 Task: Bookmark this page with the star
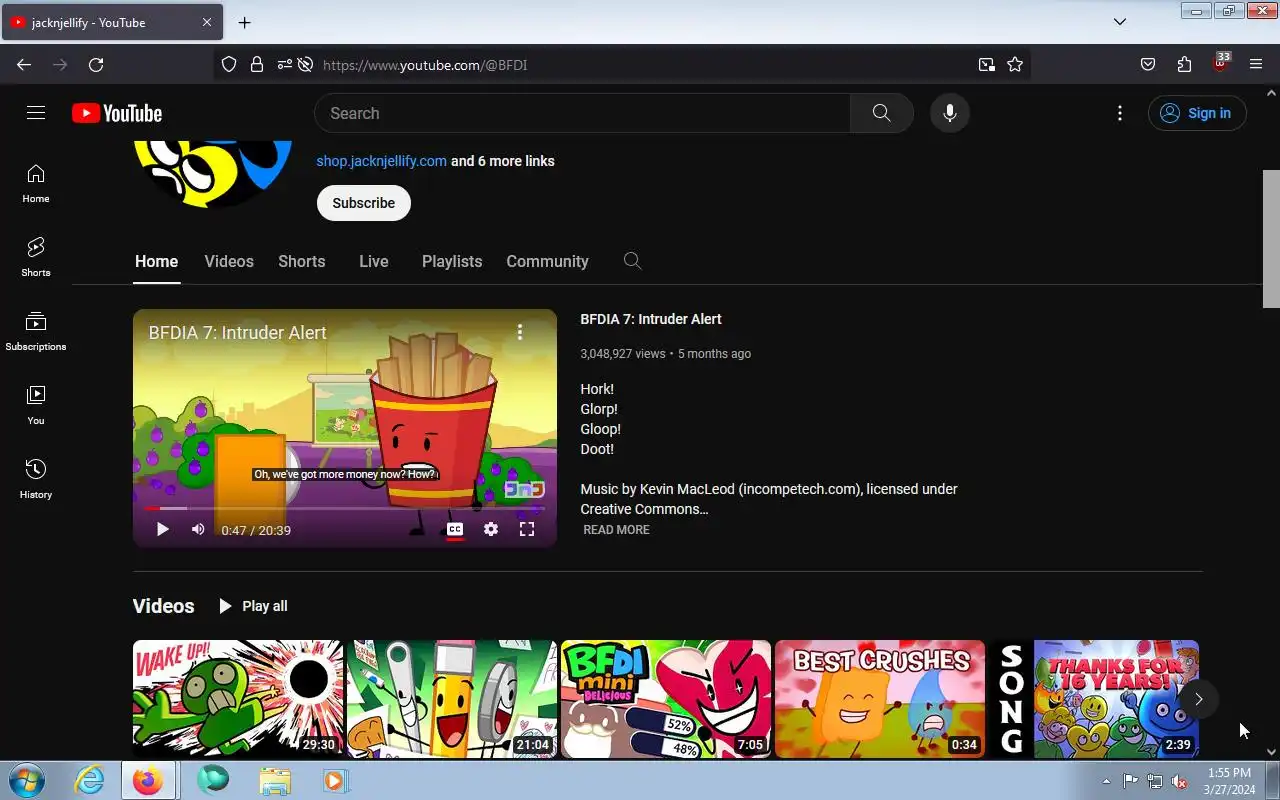(x=1015, y=65)
